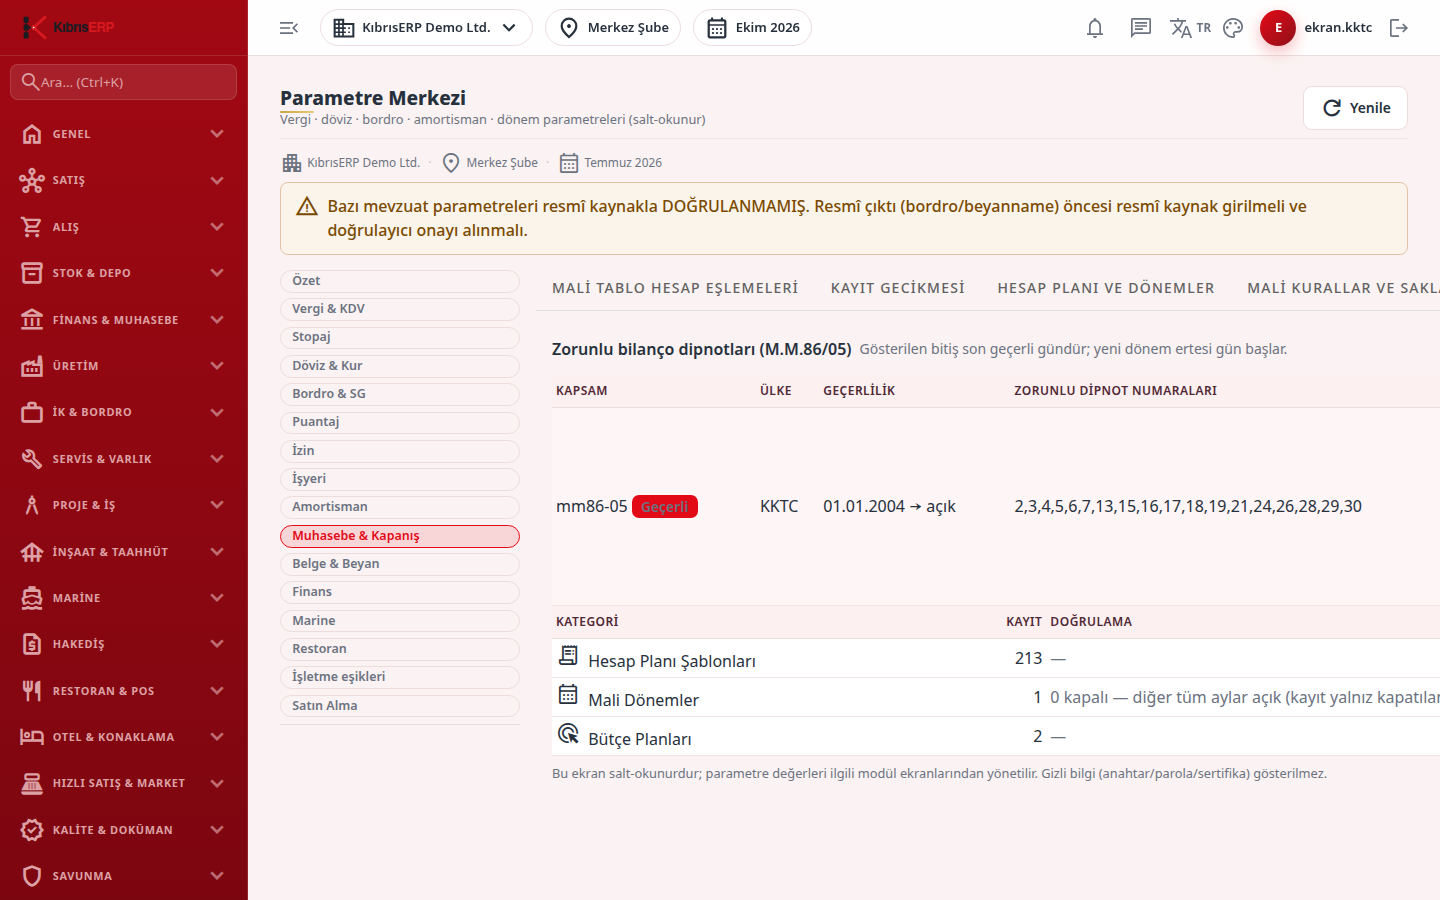Click the KıbrısERP logo
This screenshot has height=900, width=1440.
coord(68,27)
